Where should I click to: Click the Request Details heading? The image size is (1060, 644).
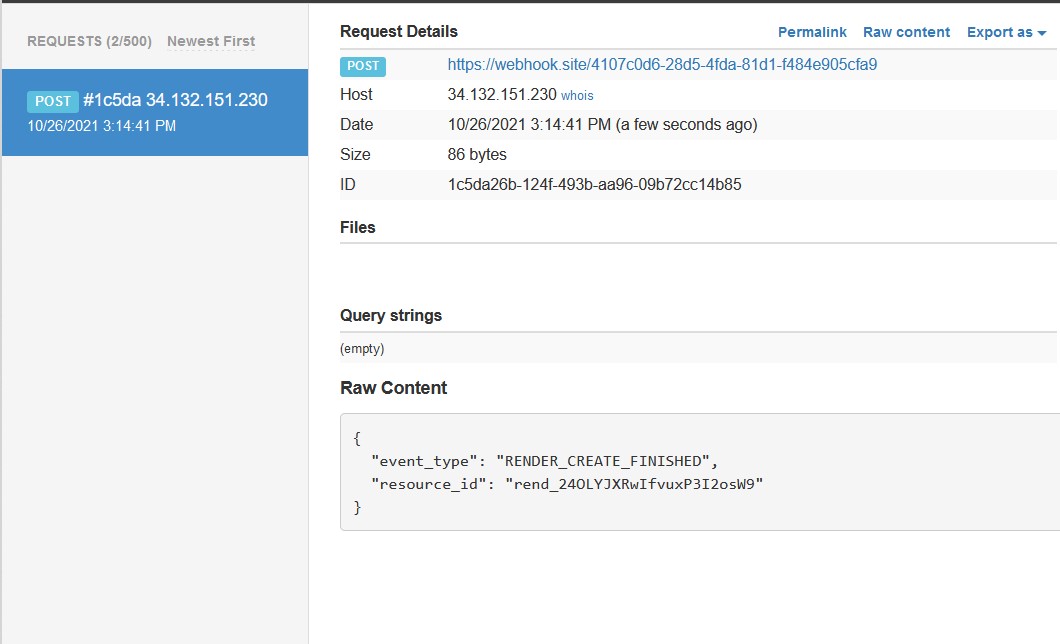(399, 32)
